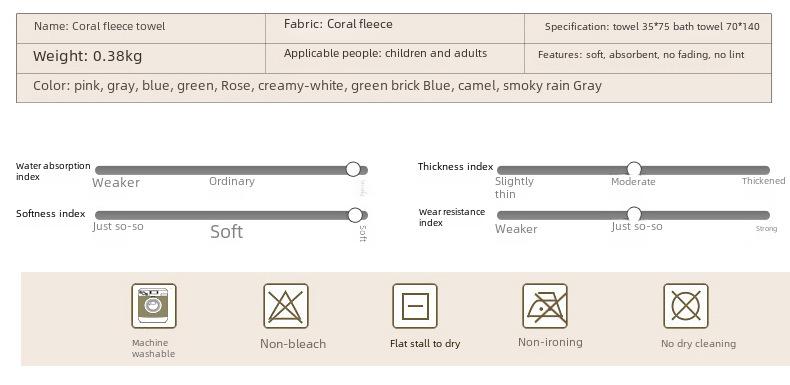
Task: Click the Applicable people cell text
Action: click(385, 53)
